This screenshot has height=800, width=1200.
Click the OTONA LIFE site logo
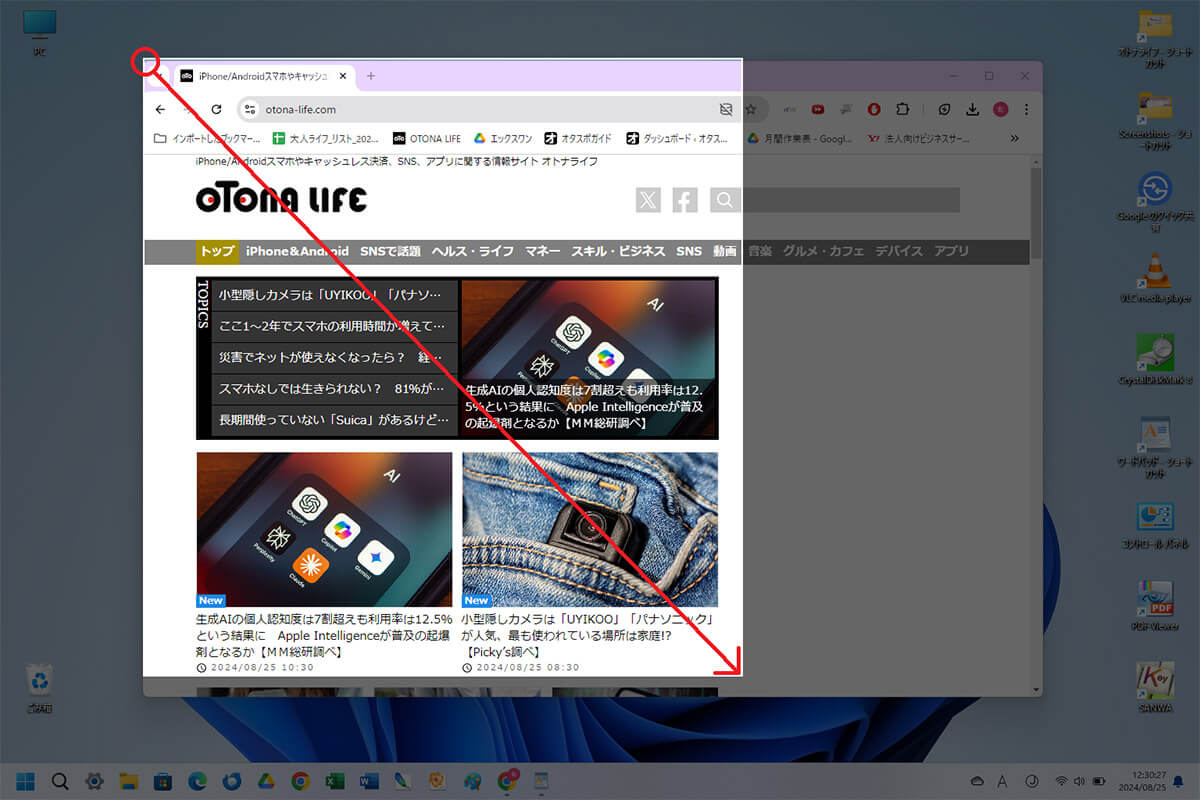[x=281, y=200]
